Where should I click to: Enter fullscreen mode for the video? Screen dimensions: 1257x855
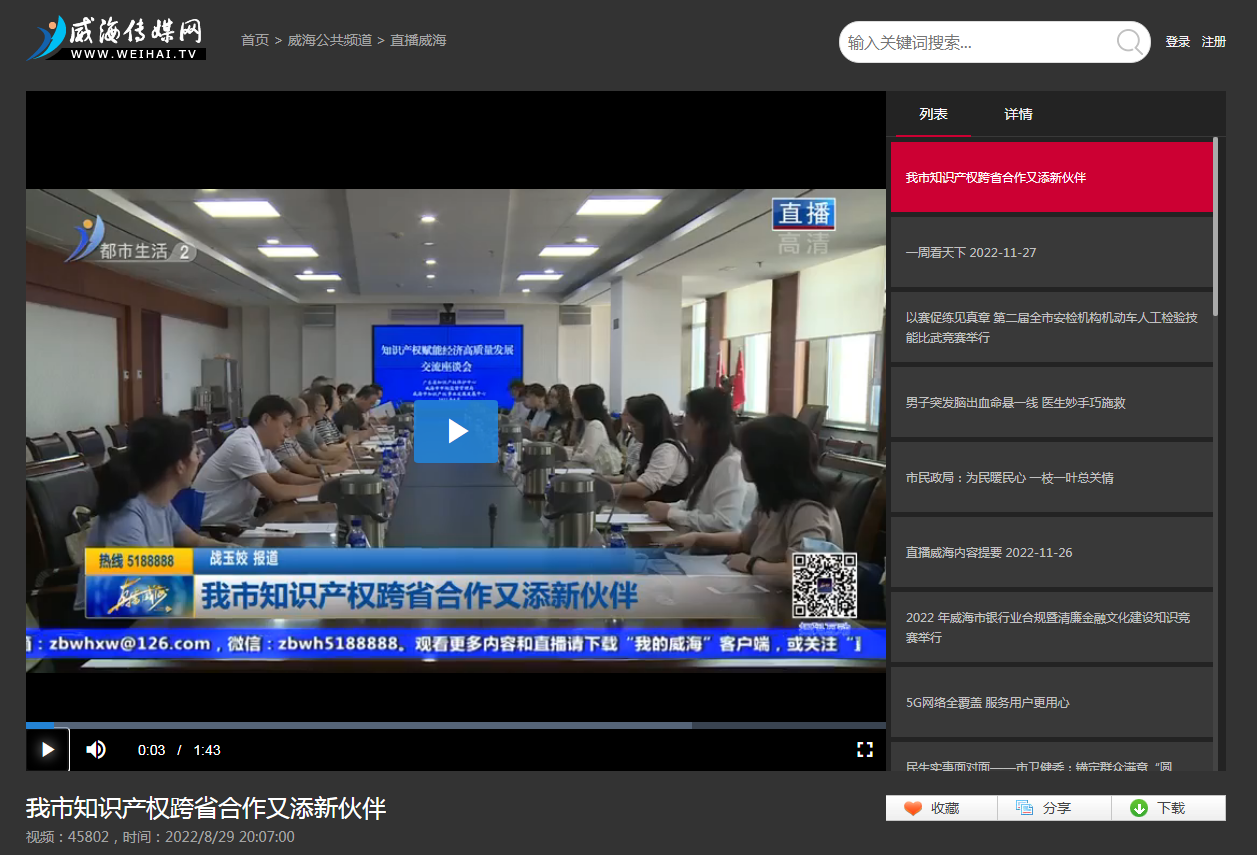(865, 750)
